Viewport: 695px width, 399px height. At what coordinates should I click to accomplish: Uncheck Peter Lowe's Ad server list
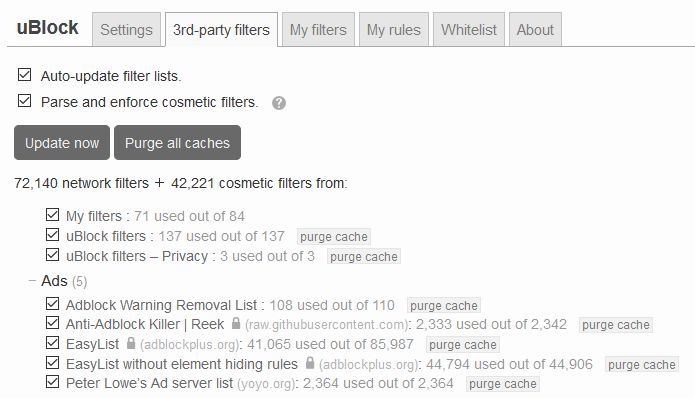[x=52, y=382]
